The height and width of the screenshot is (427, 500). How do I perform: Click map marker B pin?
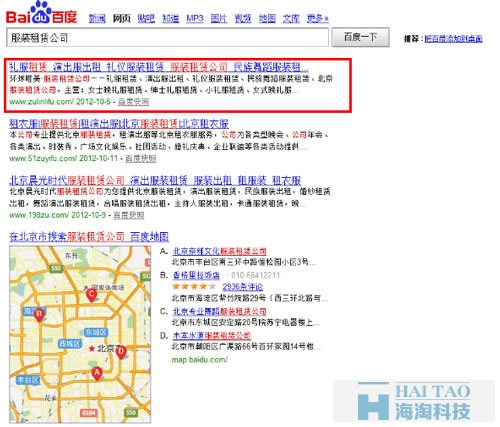(39, 314)
